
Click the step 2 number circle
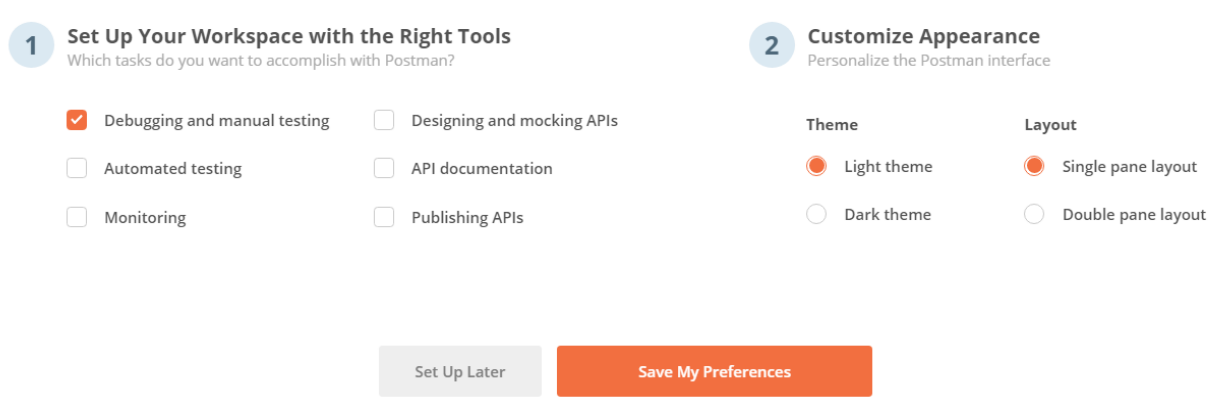pyautogui.click(x=772, y=46)
